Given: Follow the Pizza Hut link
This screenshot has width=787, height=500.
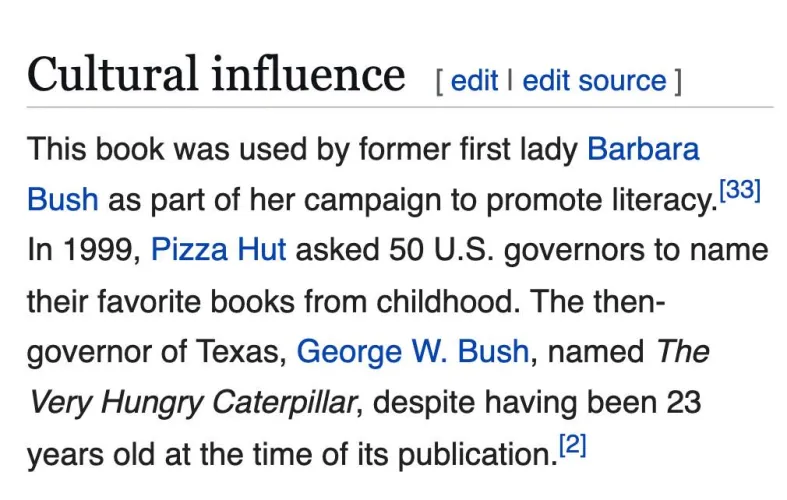Looking at the screenshot, I should (x=218, y=249).
